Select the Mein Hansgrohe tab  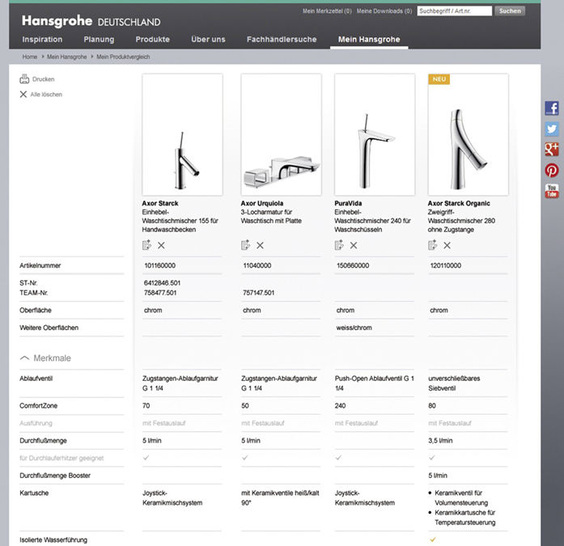click(x=369, y=40)
